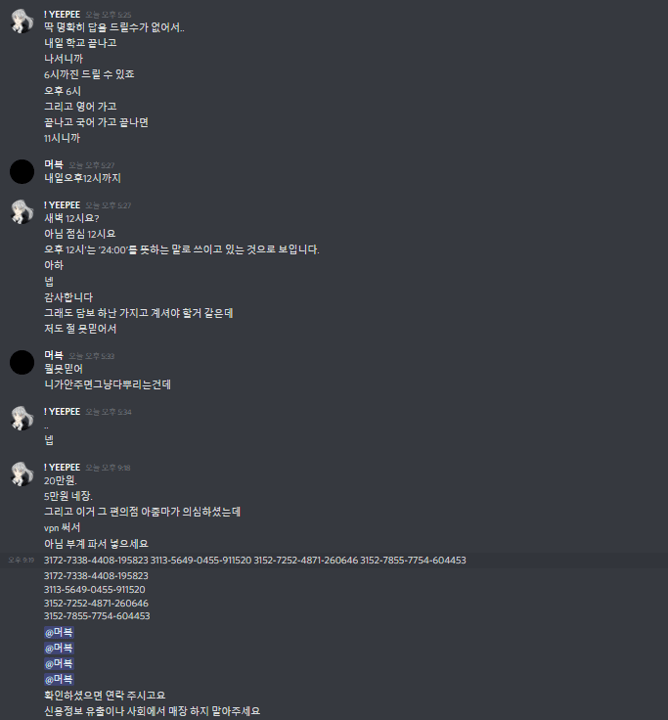Click the ! YEEPEE username above 20만원
This screenshot has width=668, height=720.
point(62,467)
